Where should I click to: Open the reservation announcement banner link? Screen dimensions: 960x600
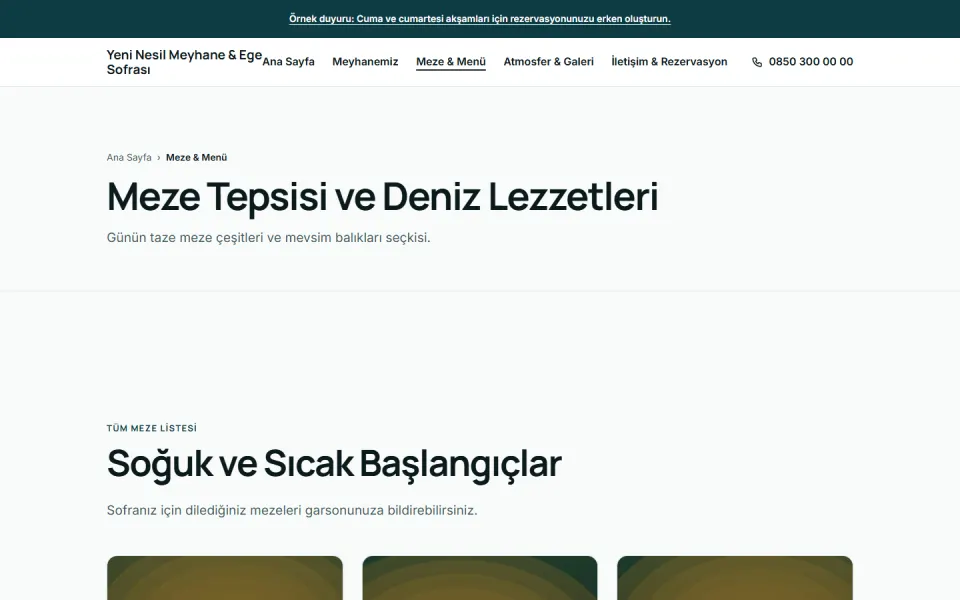tap(479, 18)
